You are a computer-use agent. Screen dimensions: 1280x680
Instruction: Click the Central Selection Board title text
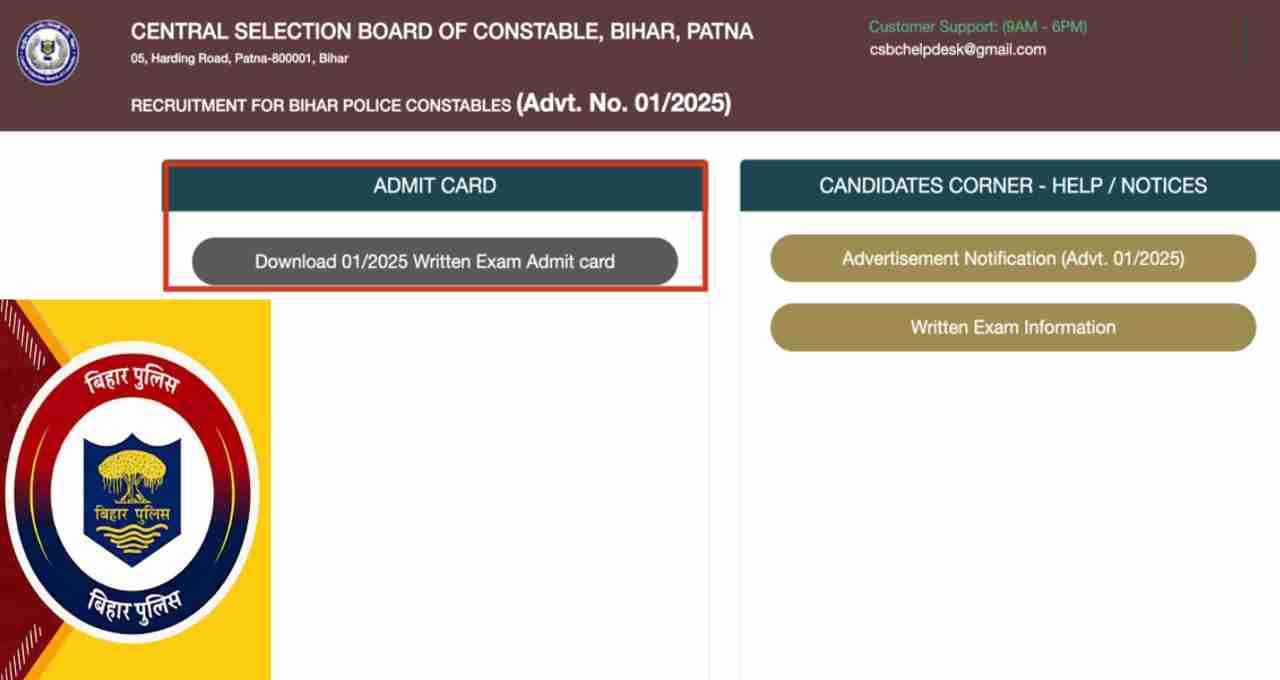[442, 31]
